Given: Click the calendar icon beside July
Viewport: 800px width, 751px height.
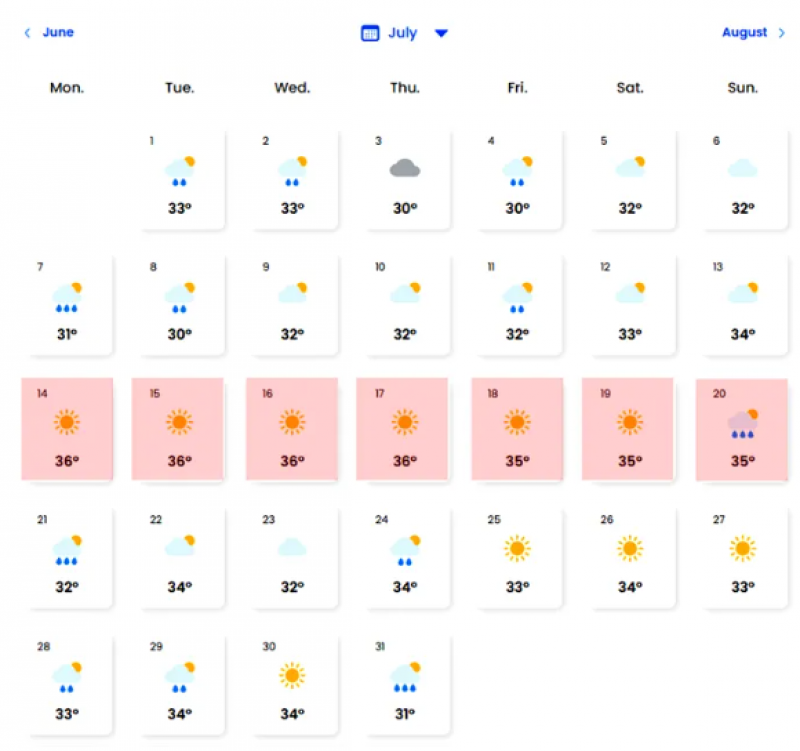Looking at the screenshot, I should [x=370, y=33].
